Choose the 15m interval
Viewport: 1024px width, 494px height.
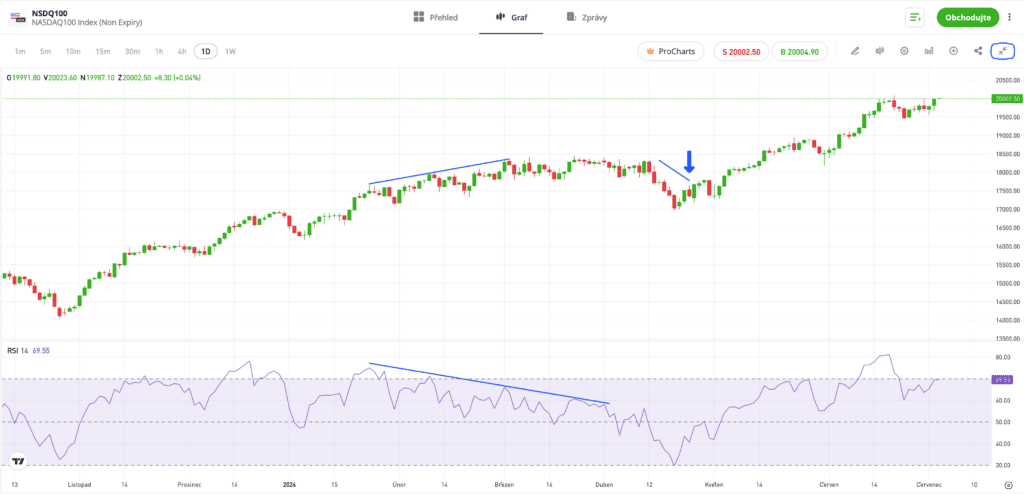(x=103, y=51)
